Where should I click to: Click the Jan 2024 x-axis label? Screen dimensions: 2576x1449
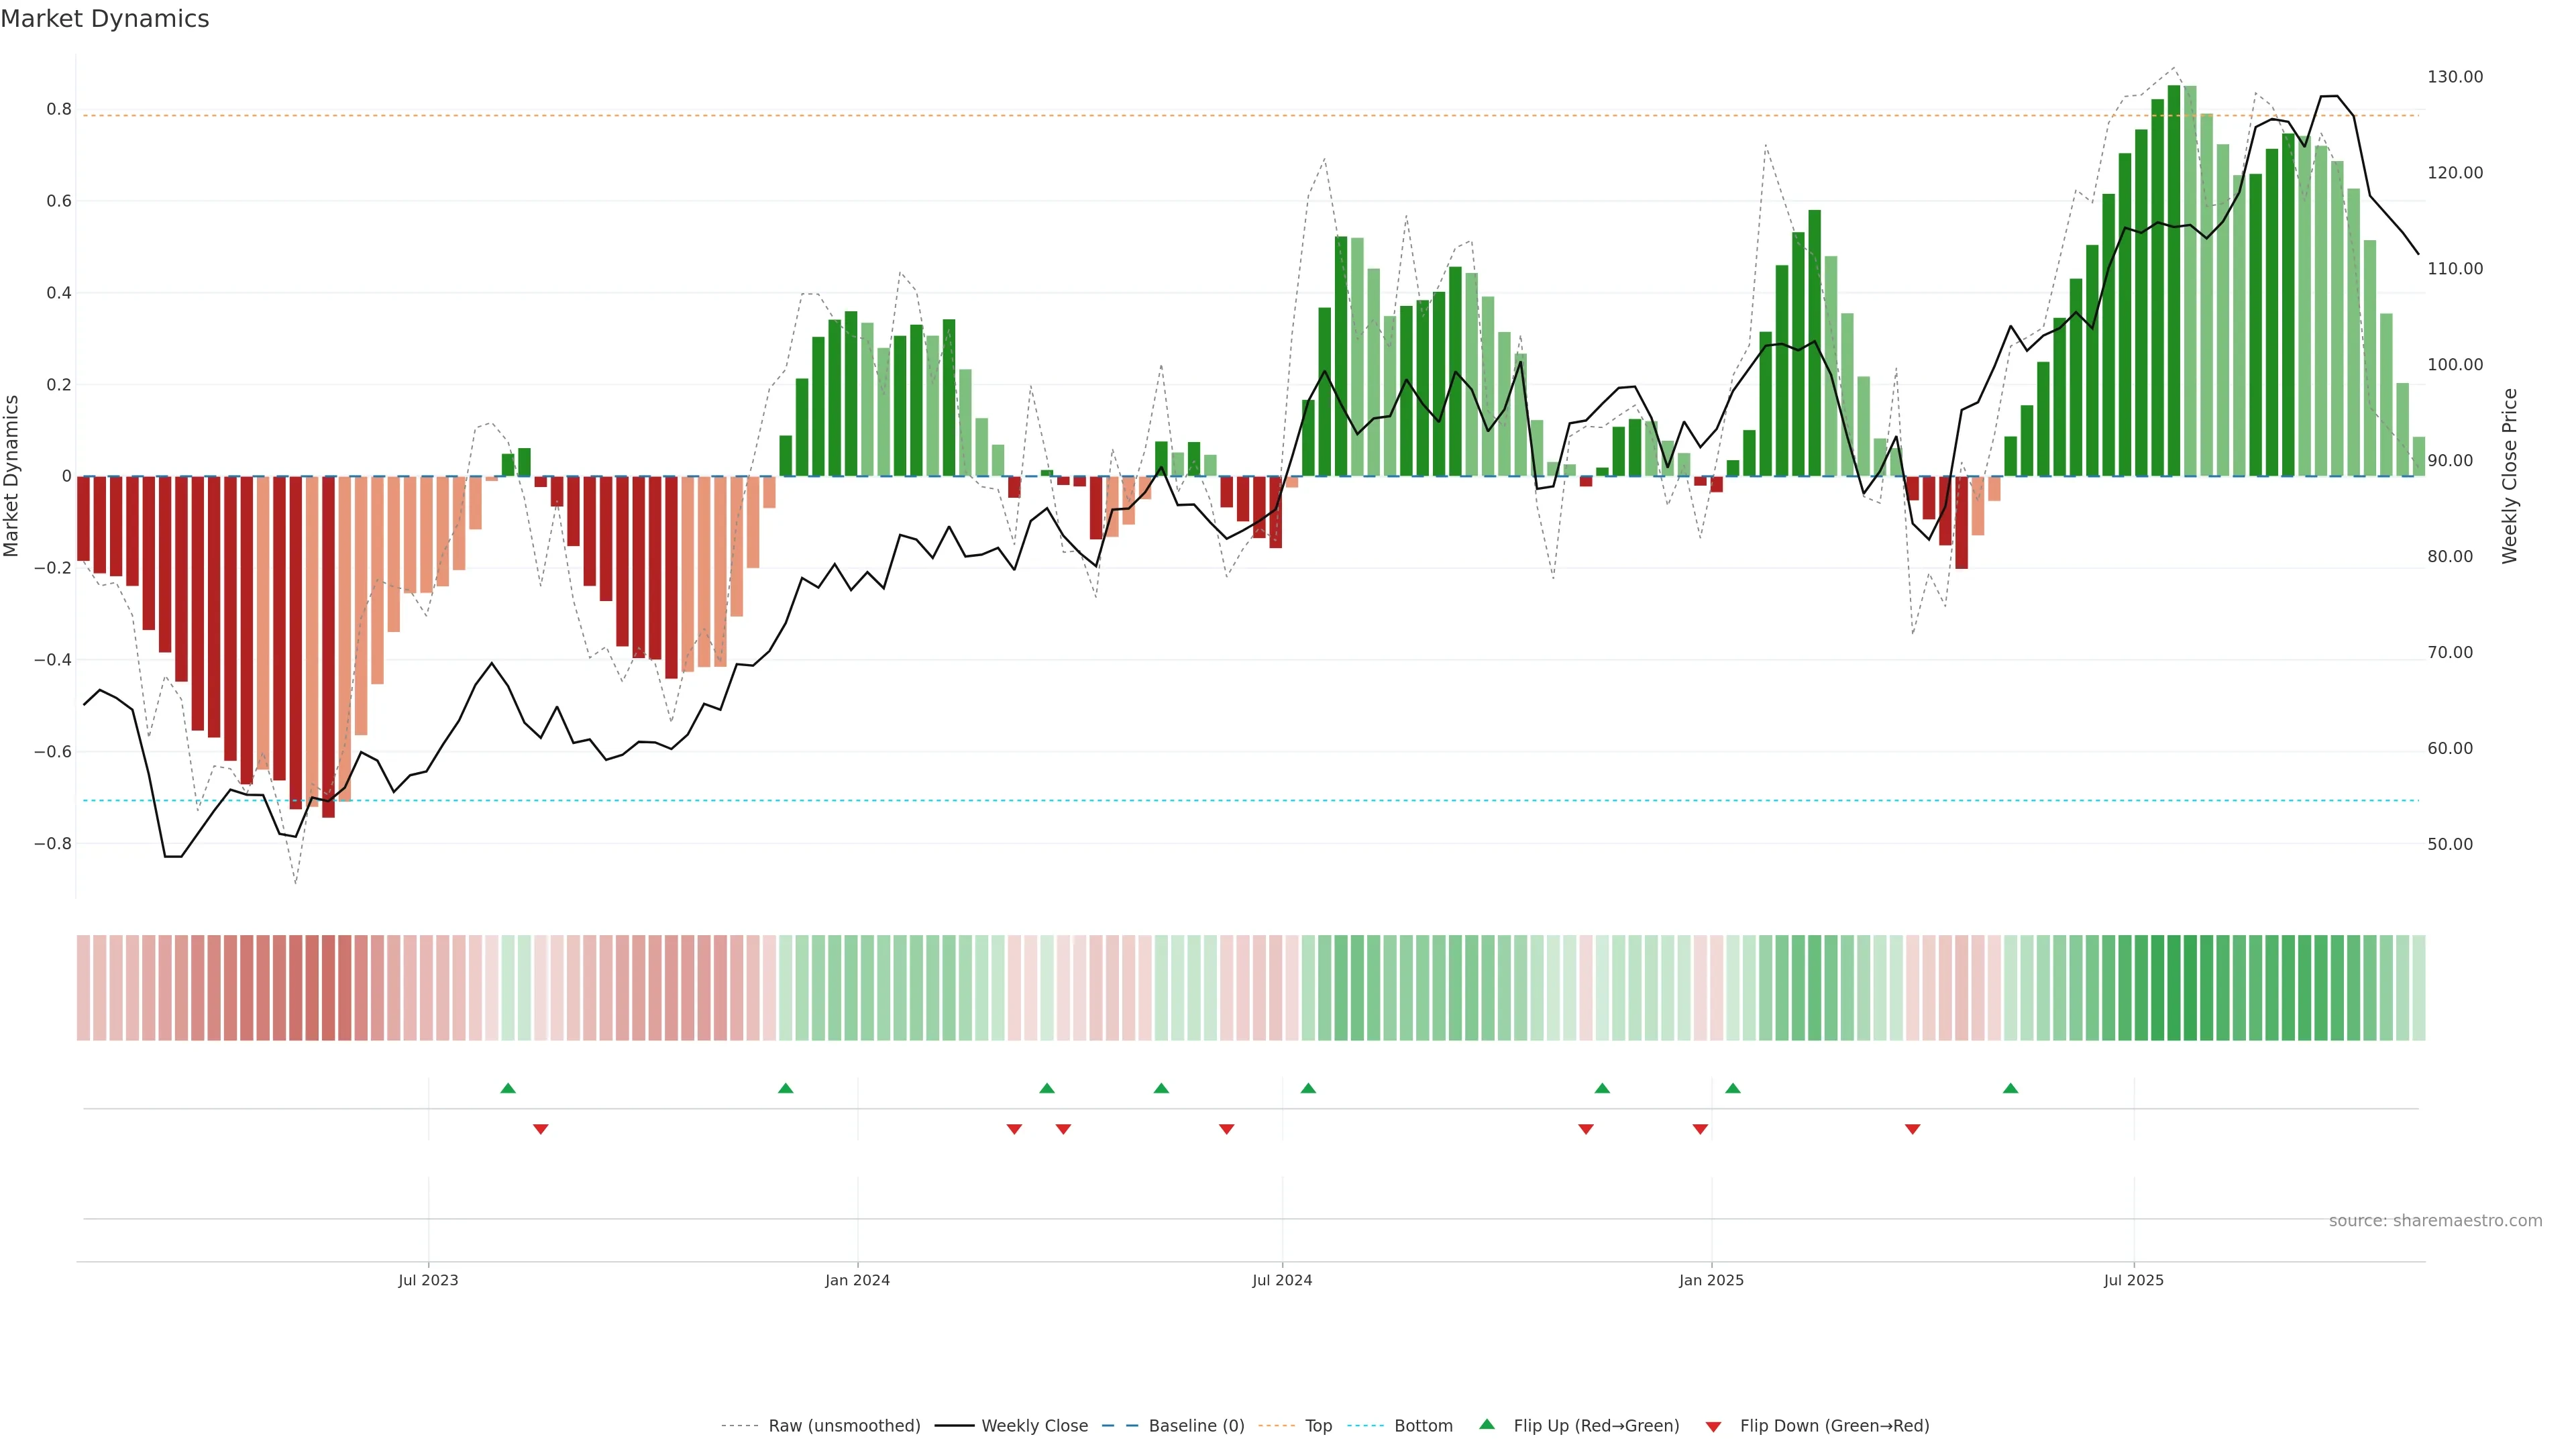tap(857, 1280)
